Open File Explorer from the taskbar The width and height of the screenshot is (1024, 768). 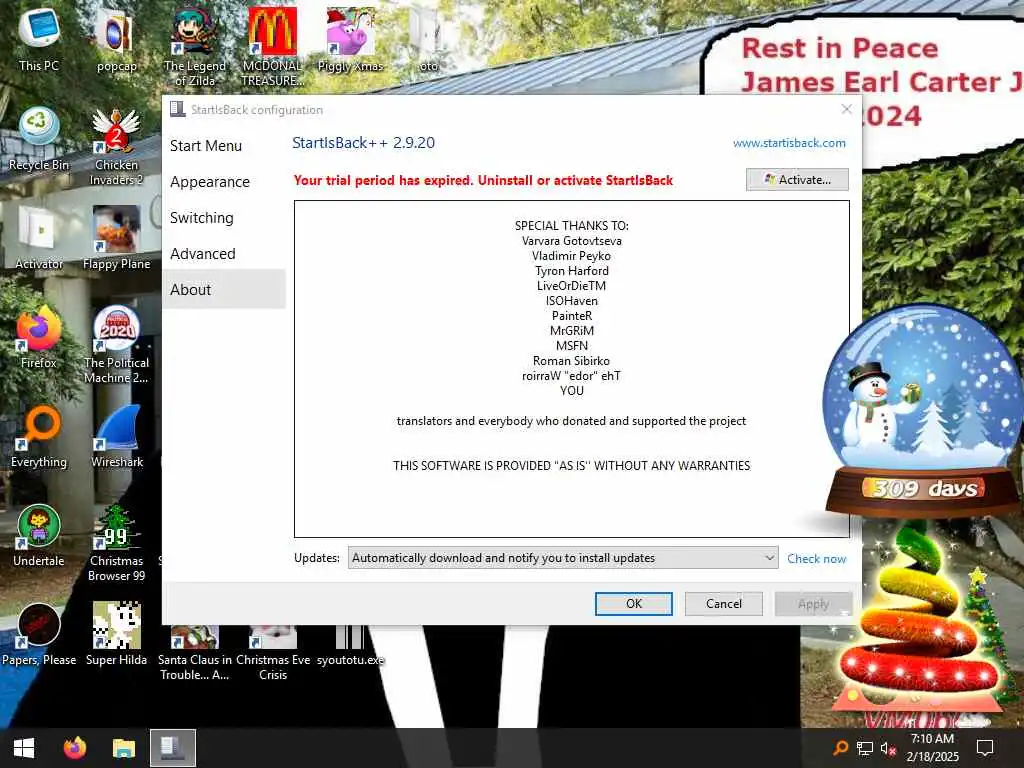[123, 748]
